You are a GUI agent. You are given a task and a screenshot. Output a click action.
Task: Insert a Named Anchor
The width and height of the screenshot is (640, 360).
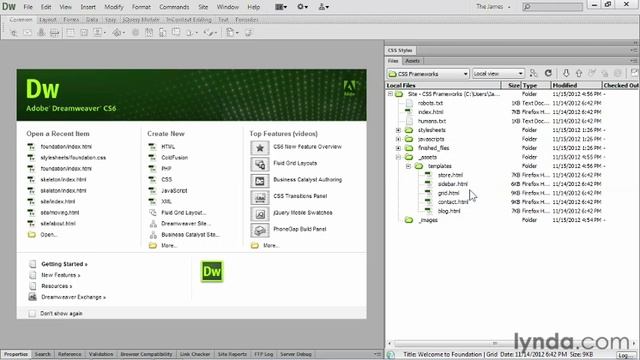[41, 33]
